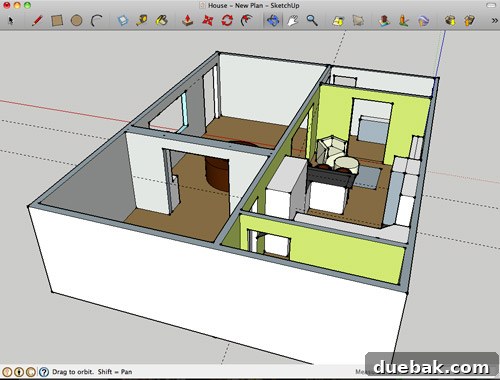Choose the red four-arrow Move tool
The width and height of the screenshot is (500, 380).
[x=207, y=21]
